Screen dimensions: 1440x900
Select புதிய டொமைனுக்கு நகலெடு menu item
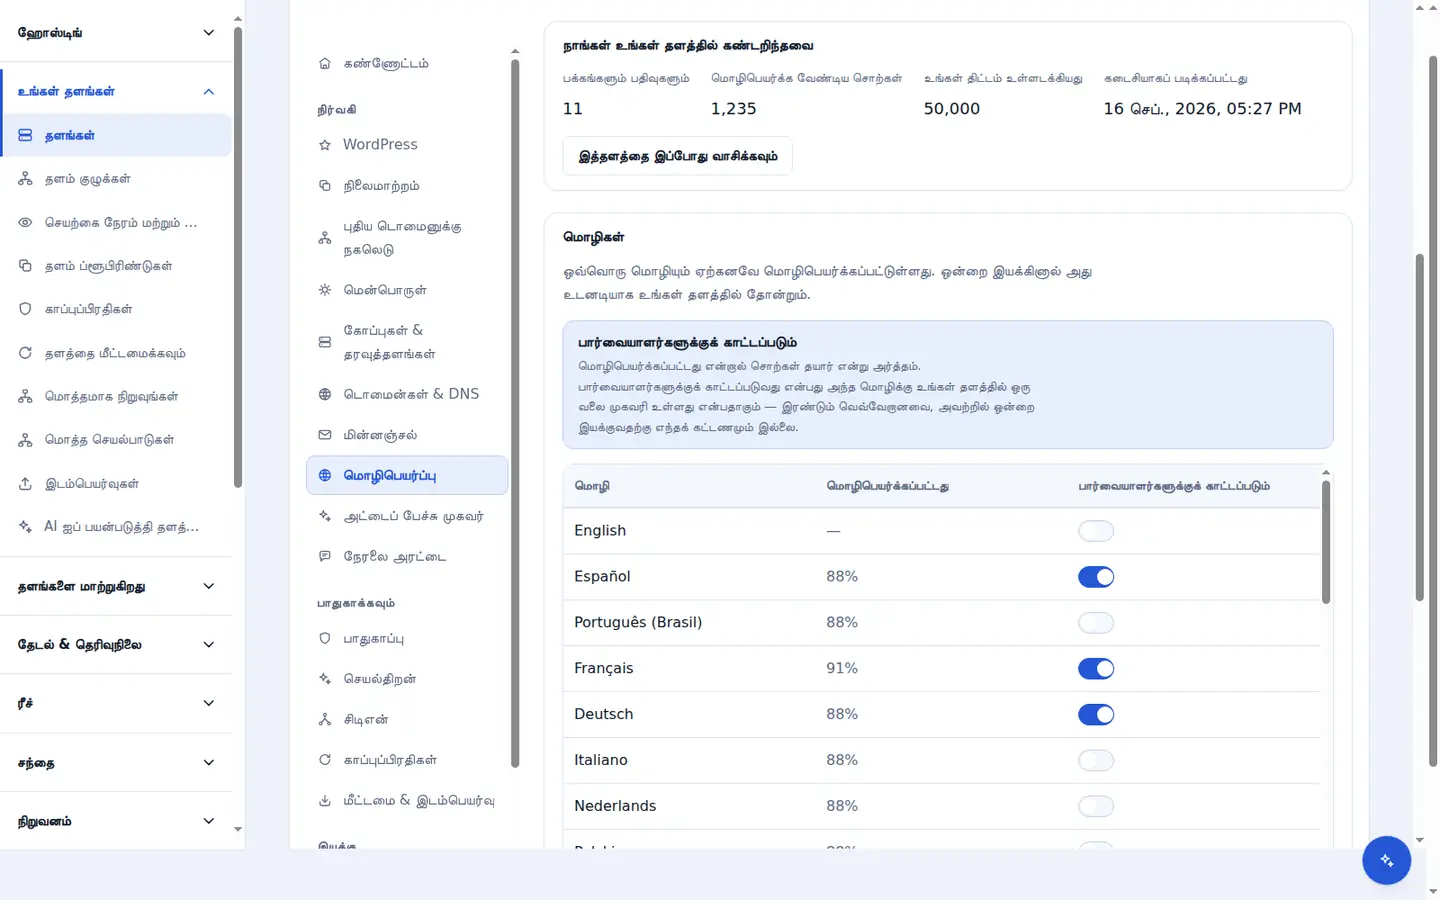(x=407, y=238)
